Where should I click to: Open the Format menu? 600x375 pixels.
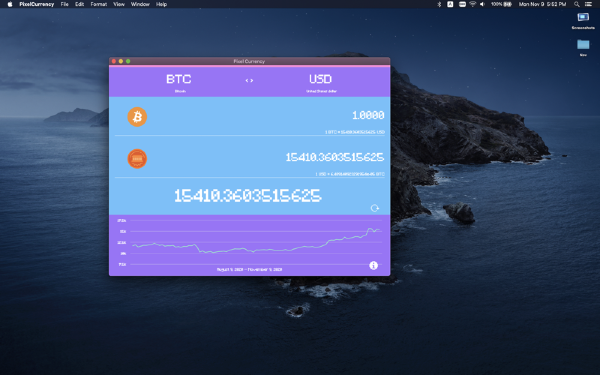pos(99,4)
